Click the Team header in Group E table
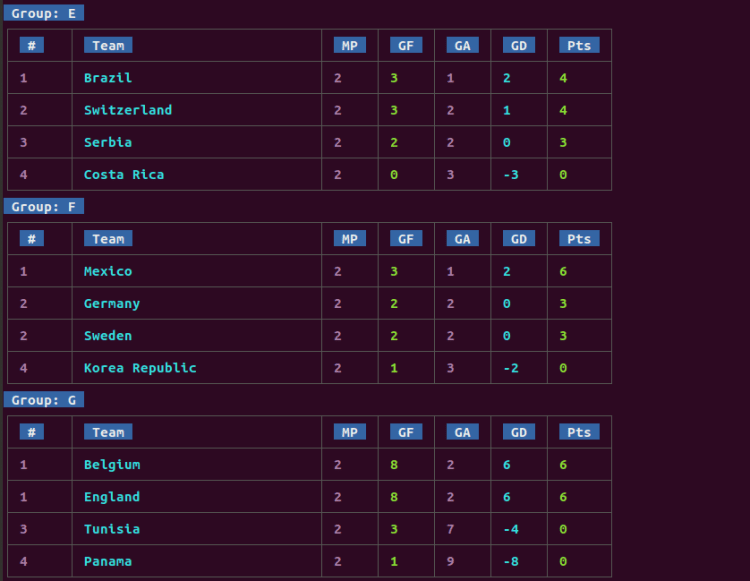750x581 pixels. point(108,45)
